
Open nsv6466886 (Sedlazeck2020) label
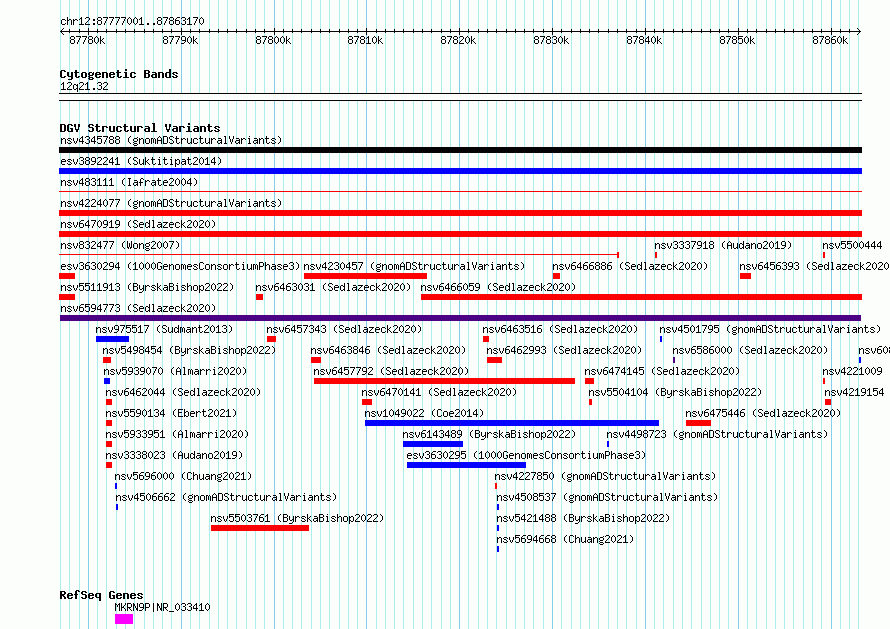click(x=630, y=266)
